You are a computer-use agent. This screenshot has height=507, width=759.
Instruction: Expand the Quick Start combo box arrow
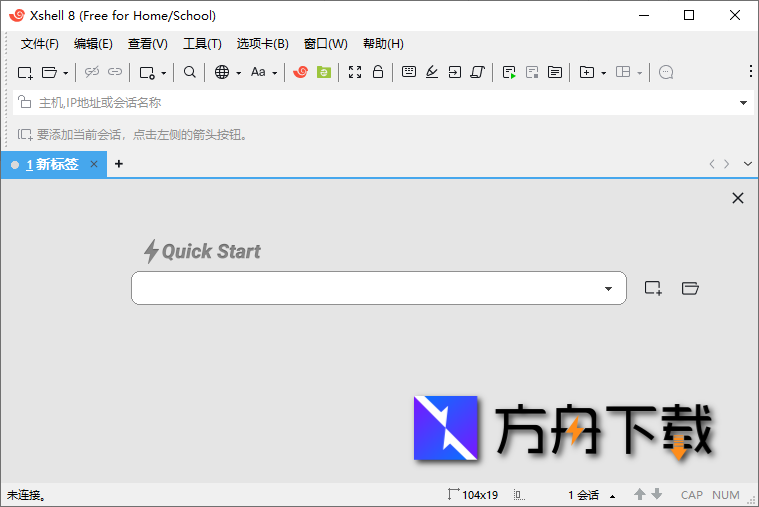coord(608,289)
